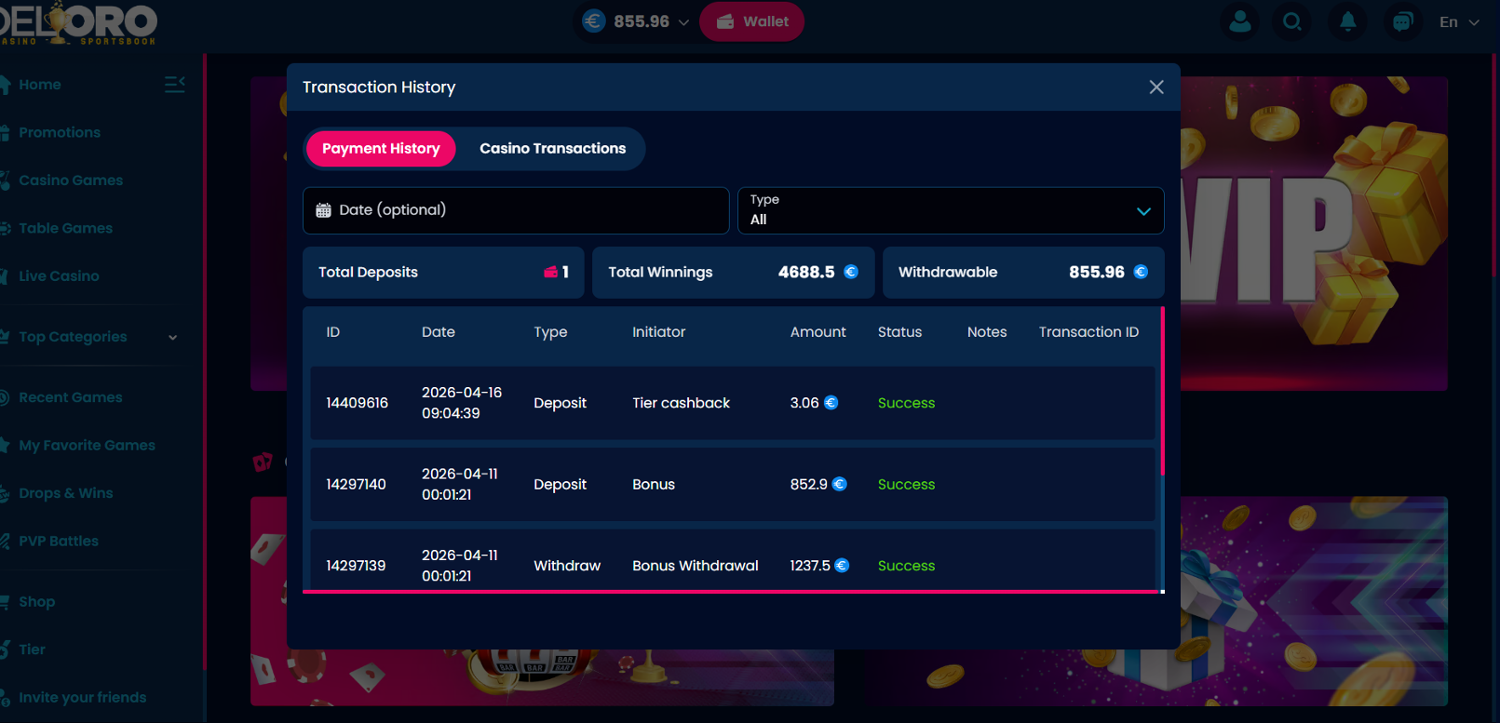The image size is (1500, 723).
Task: Click the transaction table vertical scrollbar
Action: tap(1162, 391)
